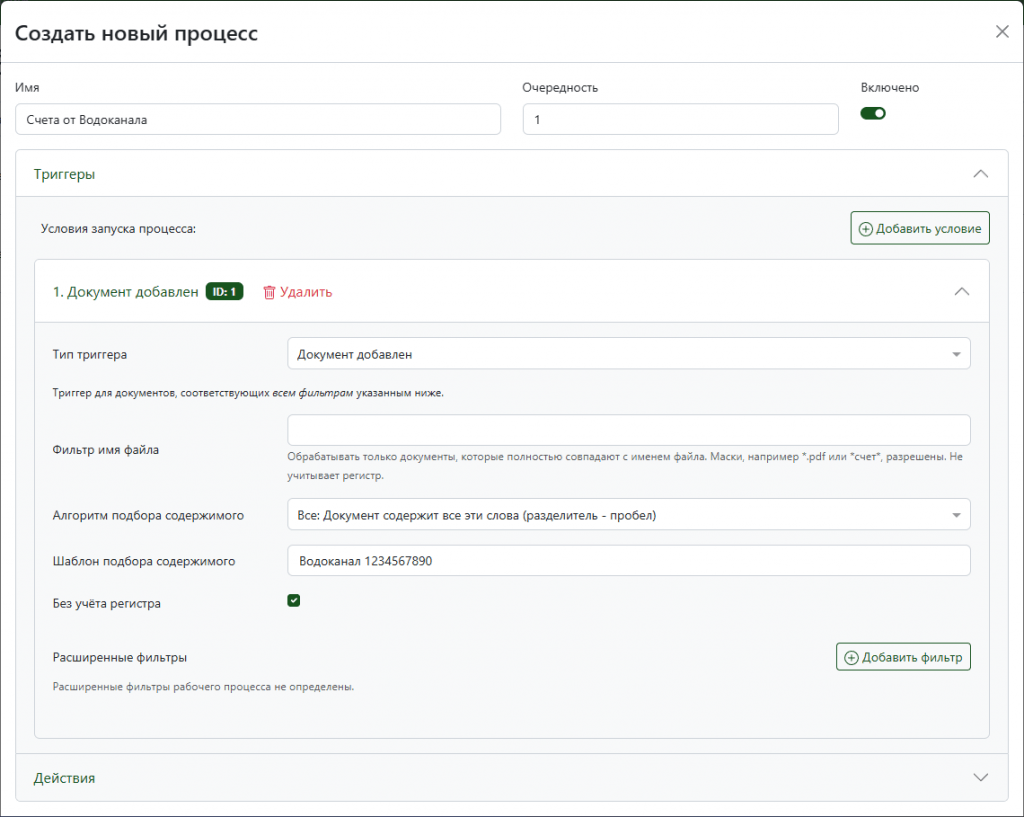Image resolution: width=1024 pixels, height=817 pixels.
Task: Click the Триггеры section title
Action: coord(65,174)
